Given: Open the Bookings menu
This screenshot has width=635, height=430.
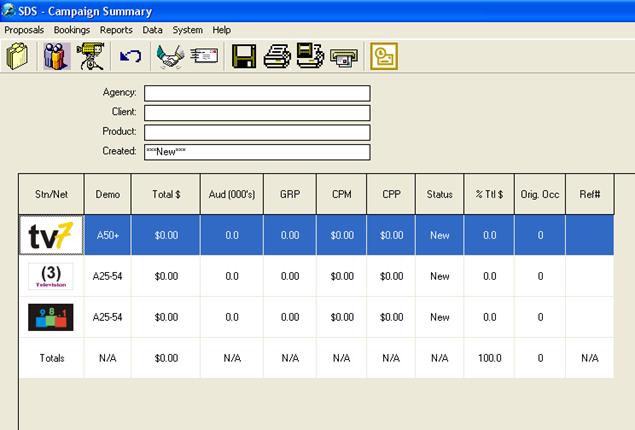Looking at the screenshot, I should 72,30.
